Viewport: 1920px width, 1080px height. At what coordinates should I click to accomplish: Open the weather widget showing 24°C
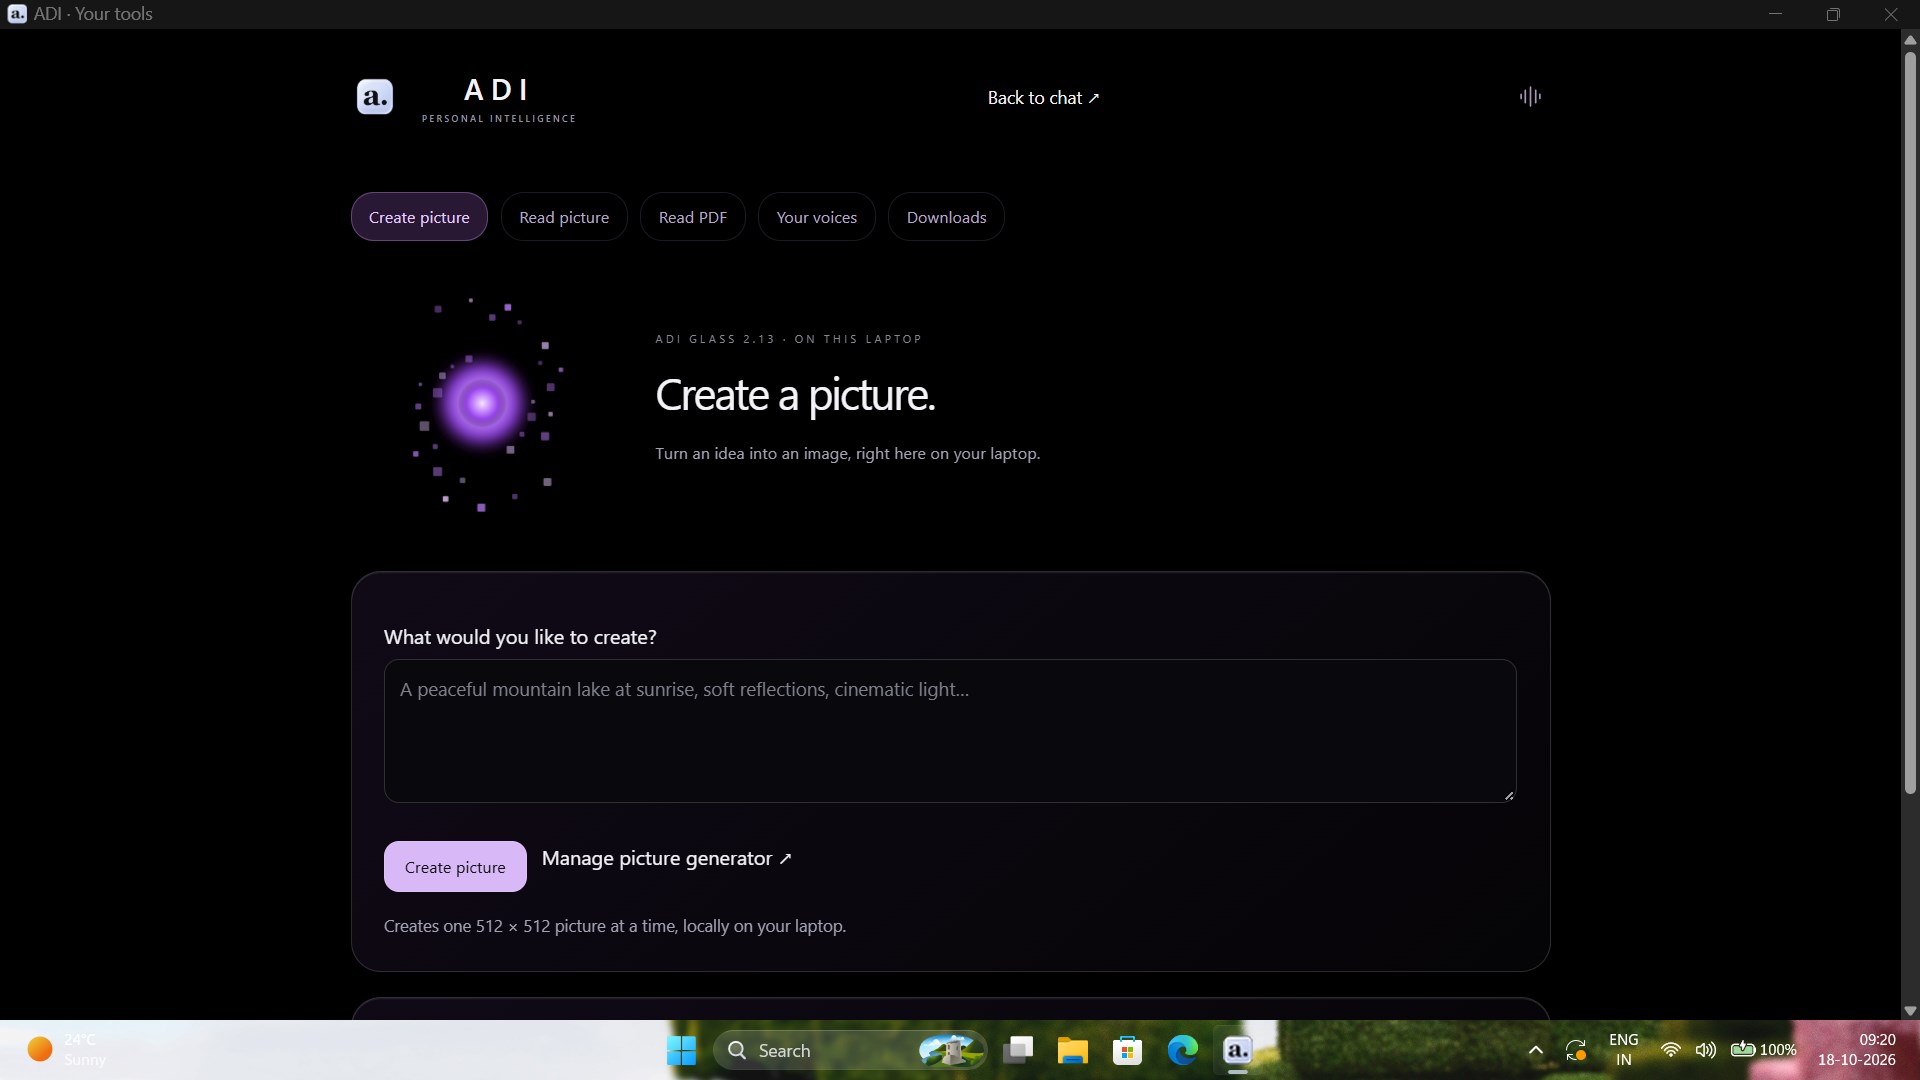[x=66, y=1050]
